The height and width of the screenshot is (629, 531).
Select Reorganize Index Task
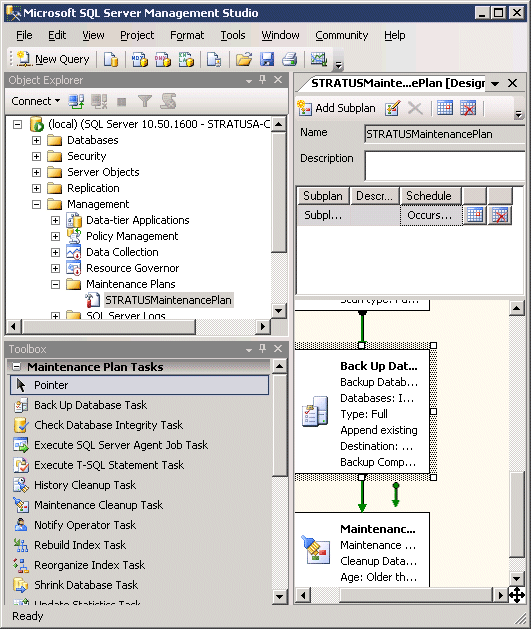click(139, 565)
